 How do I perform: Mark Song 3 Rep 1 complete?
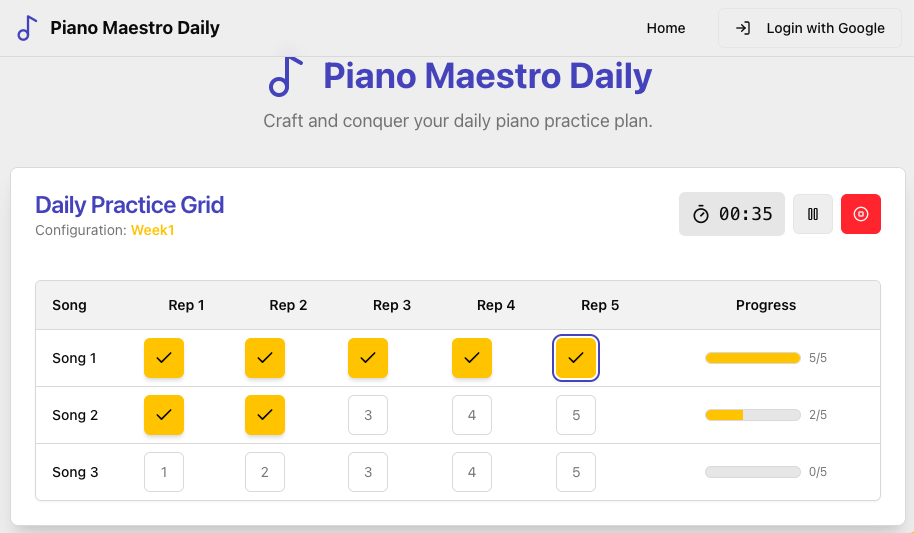pyautogui.click(x=164, y=472)
